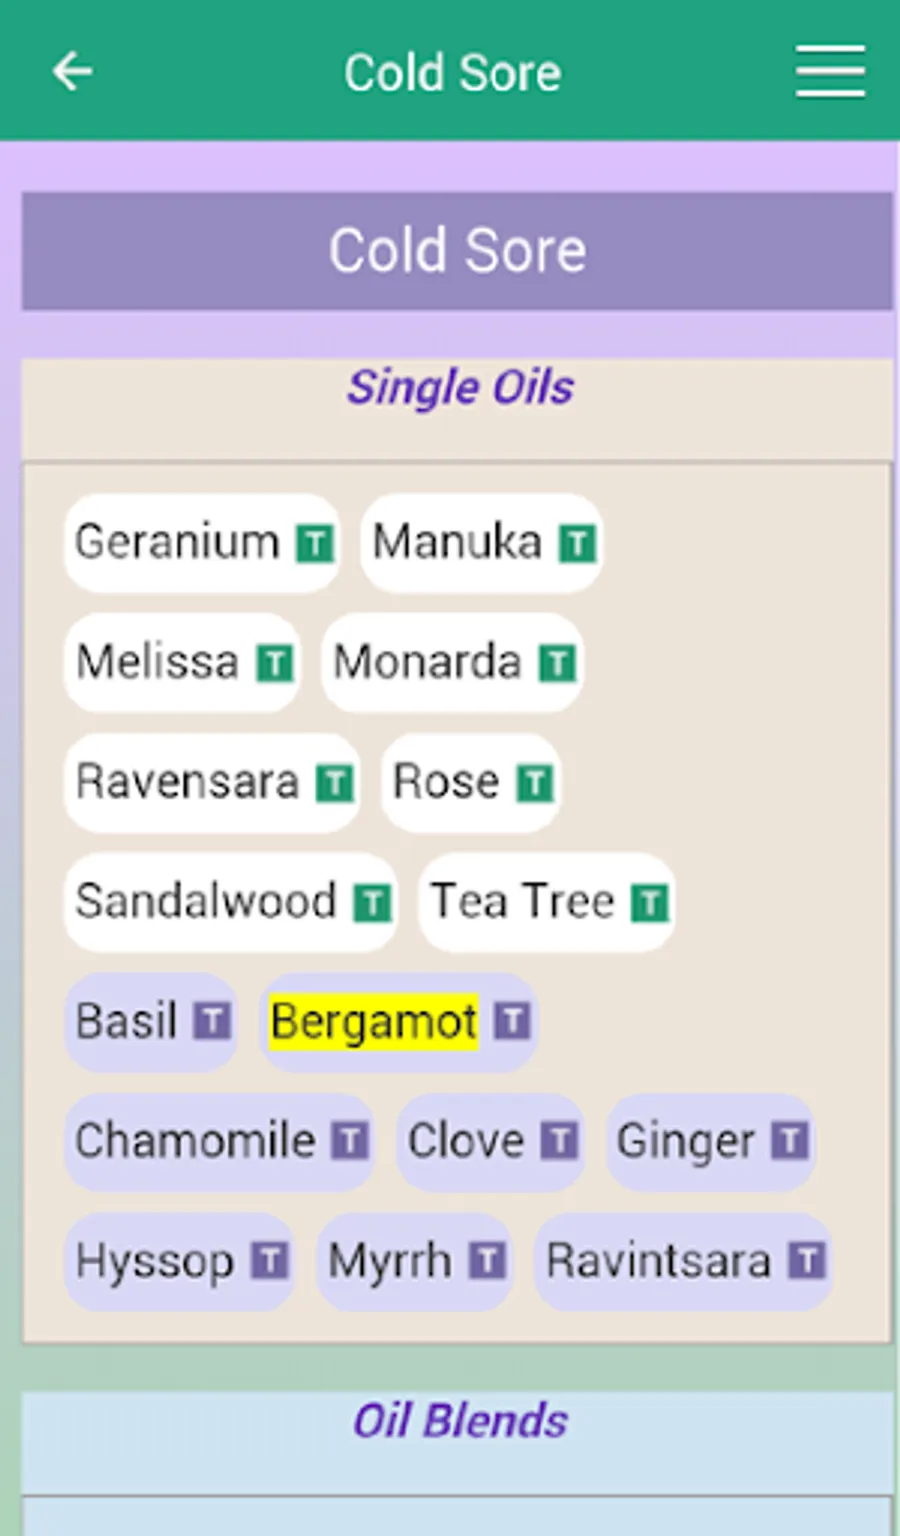Tap the Chamomile oil chip
This screenshot has width=900, height=1536.
point(195,1141)
